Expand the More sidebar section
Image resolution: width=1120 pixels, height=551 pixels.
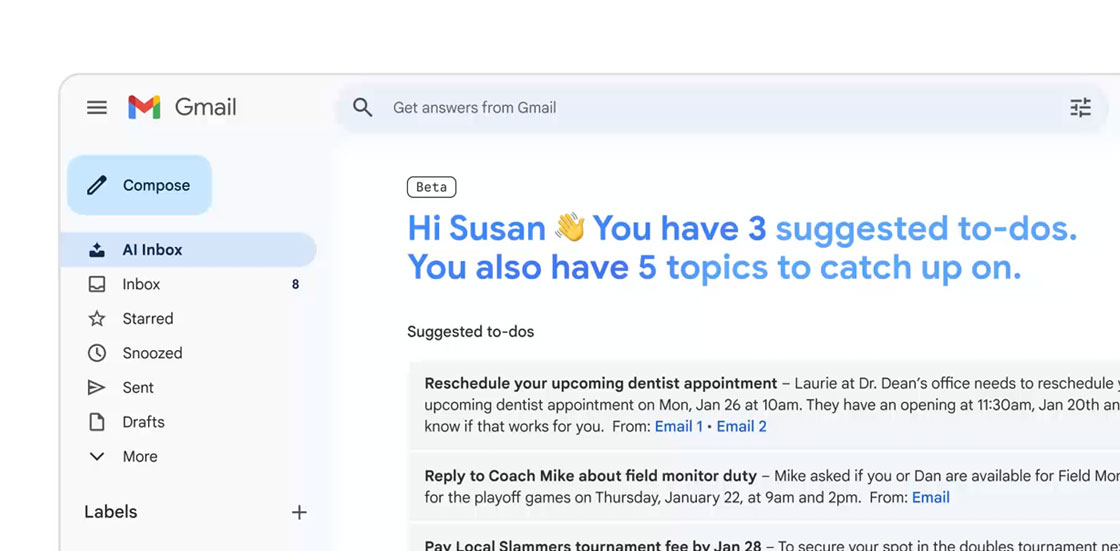point(139,457)
